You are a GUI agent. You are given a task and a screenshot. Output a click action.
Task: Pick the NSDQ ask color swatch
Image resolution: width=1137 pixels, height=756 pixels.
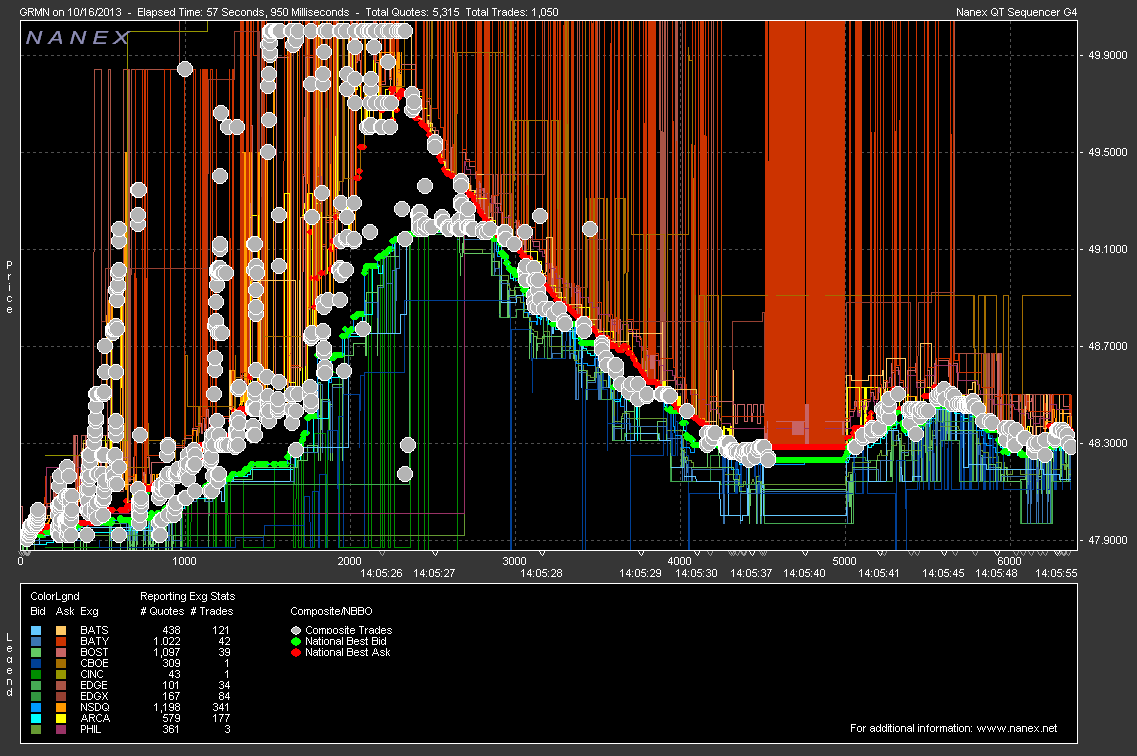point(61,707)
